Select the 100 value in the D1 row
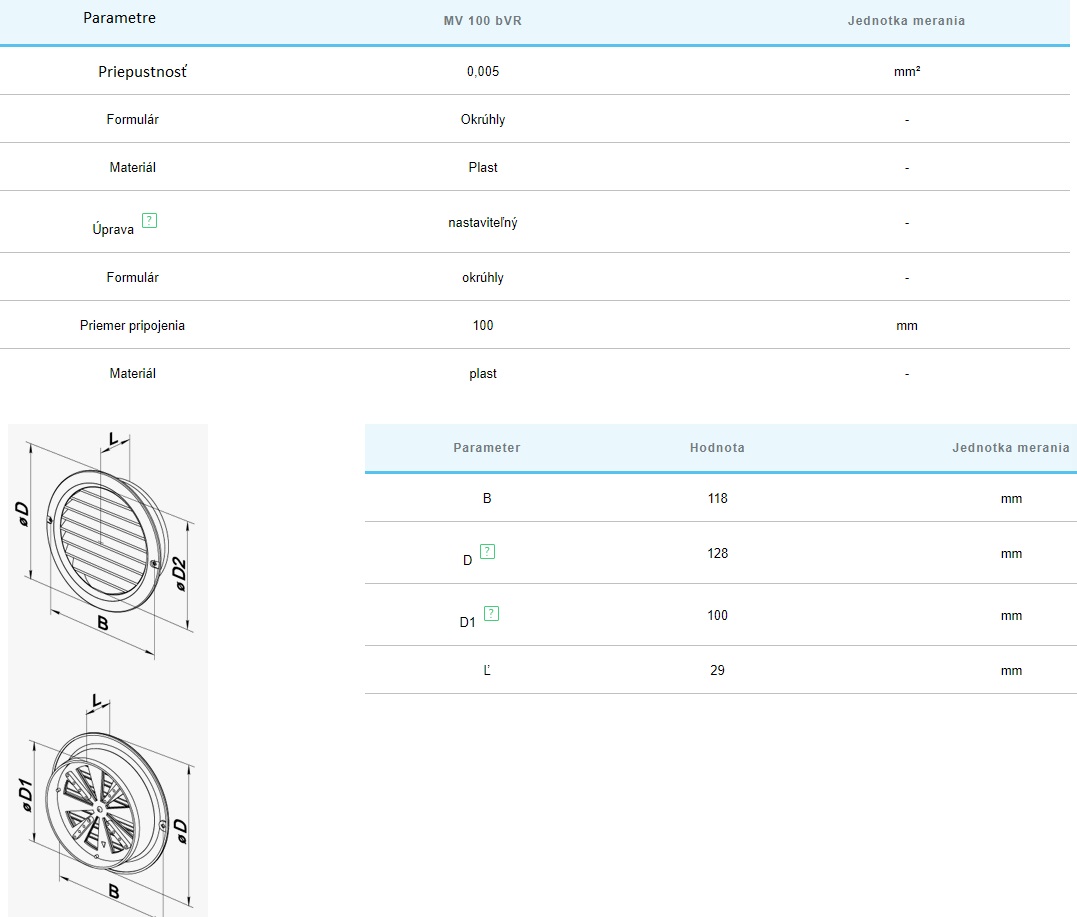Screen dimensions: 1077x917 pos(717,616)
